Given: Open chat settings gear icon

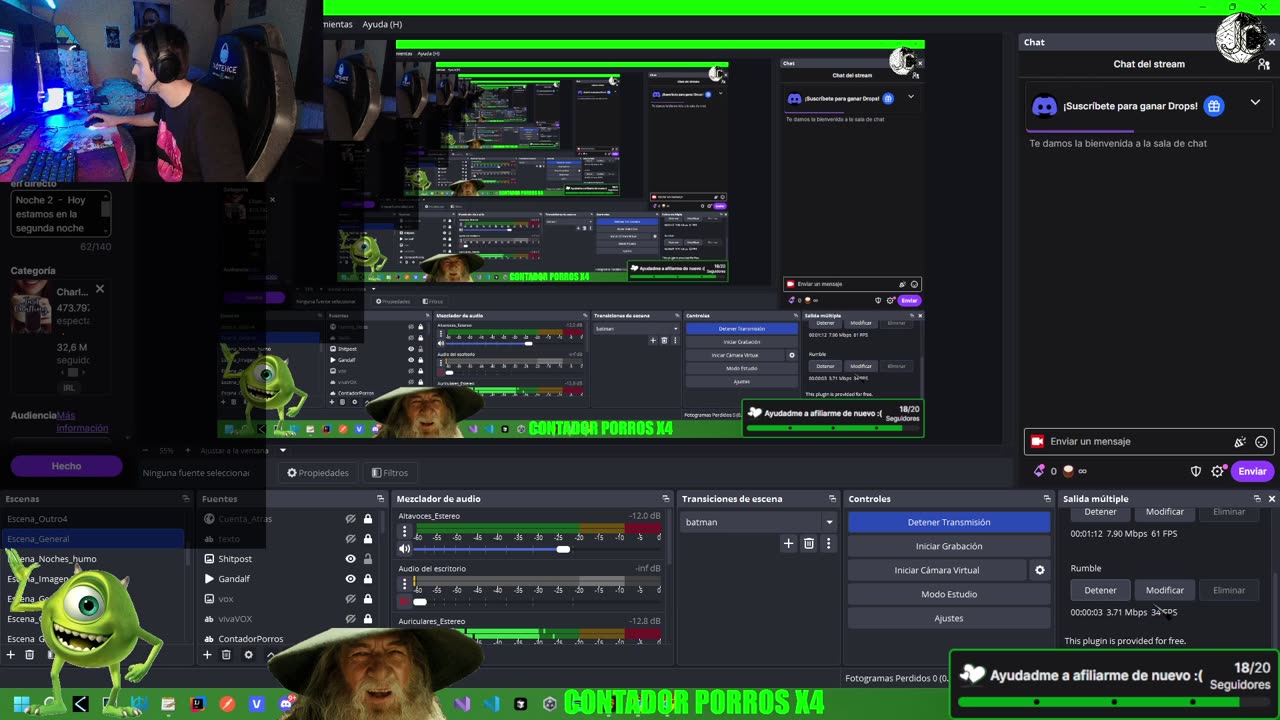Looking at the screenshot, I should coord(1217,471).
